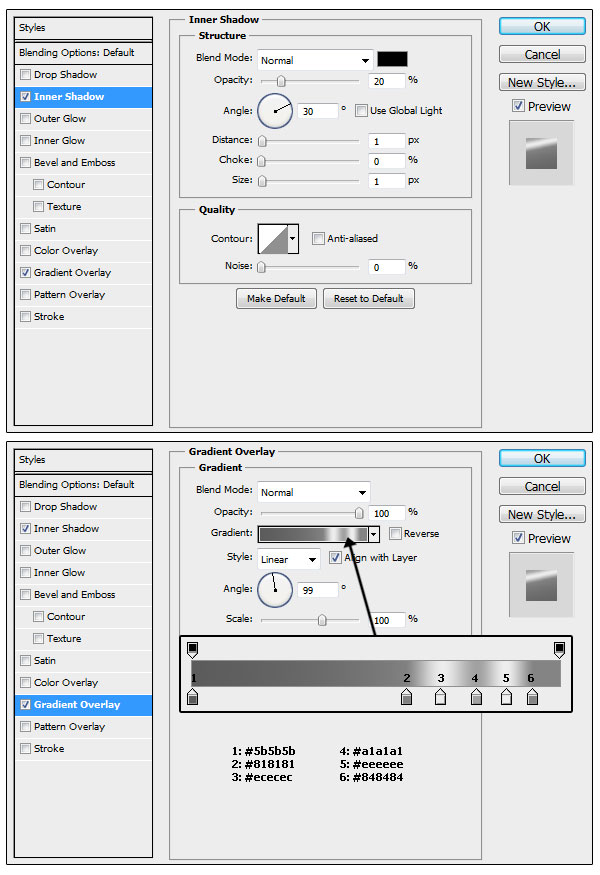Click Scale value field
This screenshot has width=600, height=875.
point(387,620)
